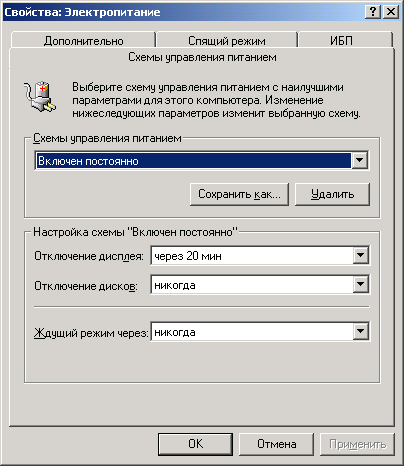Viewport: 404px width, 466px height.
Task: Open the Спящий режим tab
Action: [x=227, y=40]
